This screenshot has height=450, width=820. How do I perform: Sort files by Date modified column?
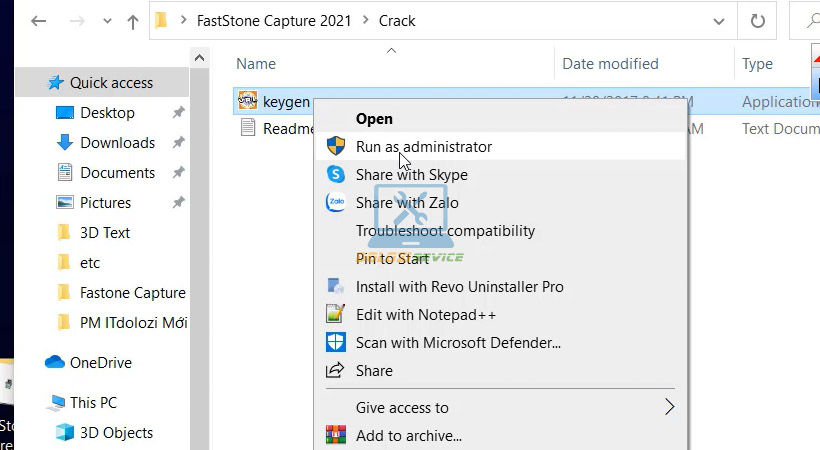tap(610, 64)
